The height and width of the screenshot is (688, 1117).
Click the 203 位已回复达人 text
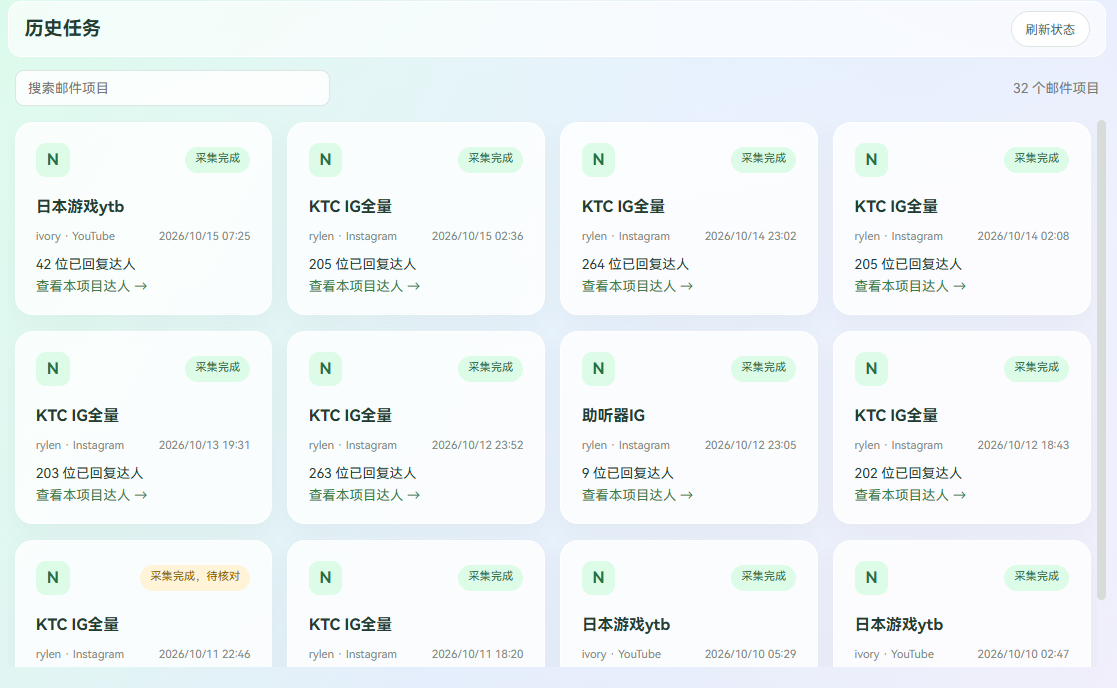[90, 473]
